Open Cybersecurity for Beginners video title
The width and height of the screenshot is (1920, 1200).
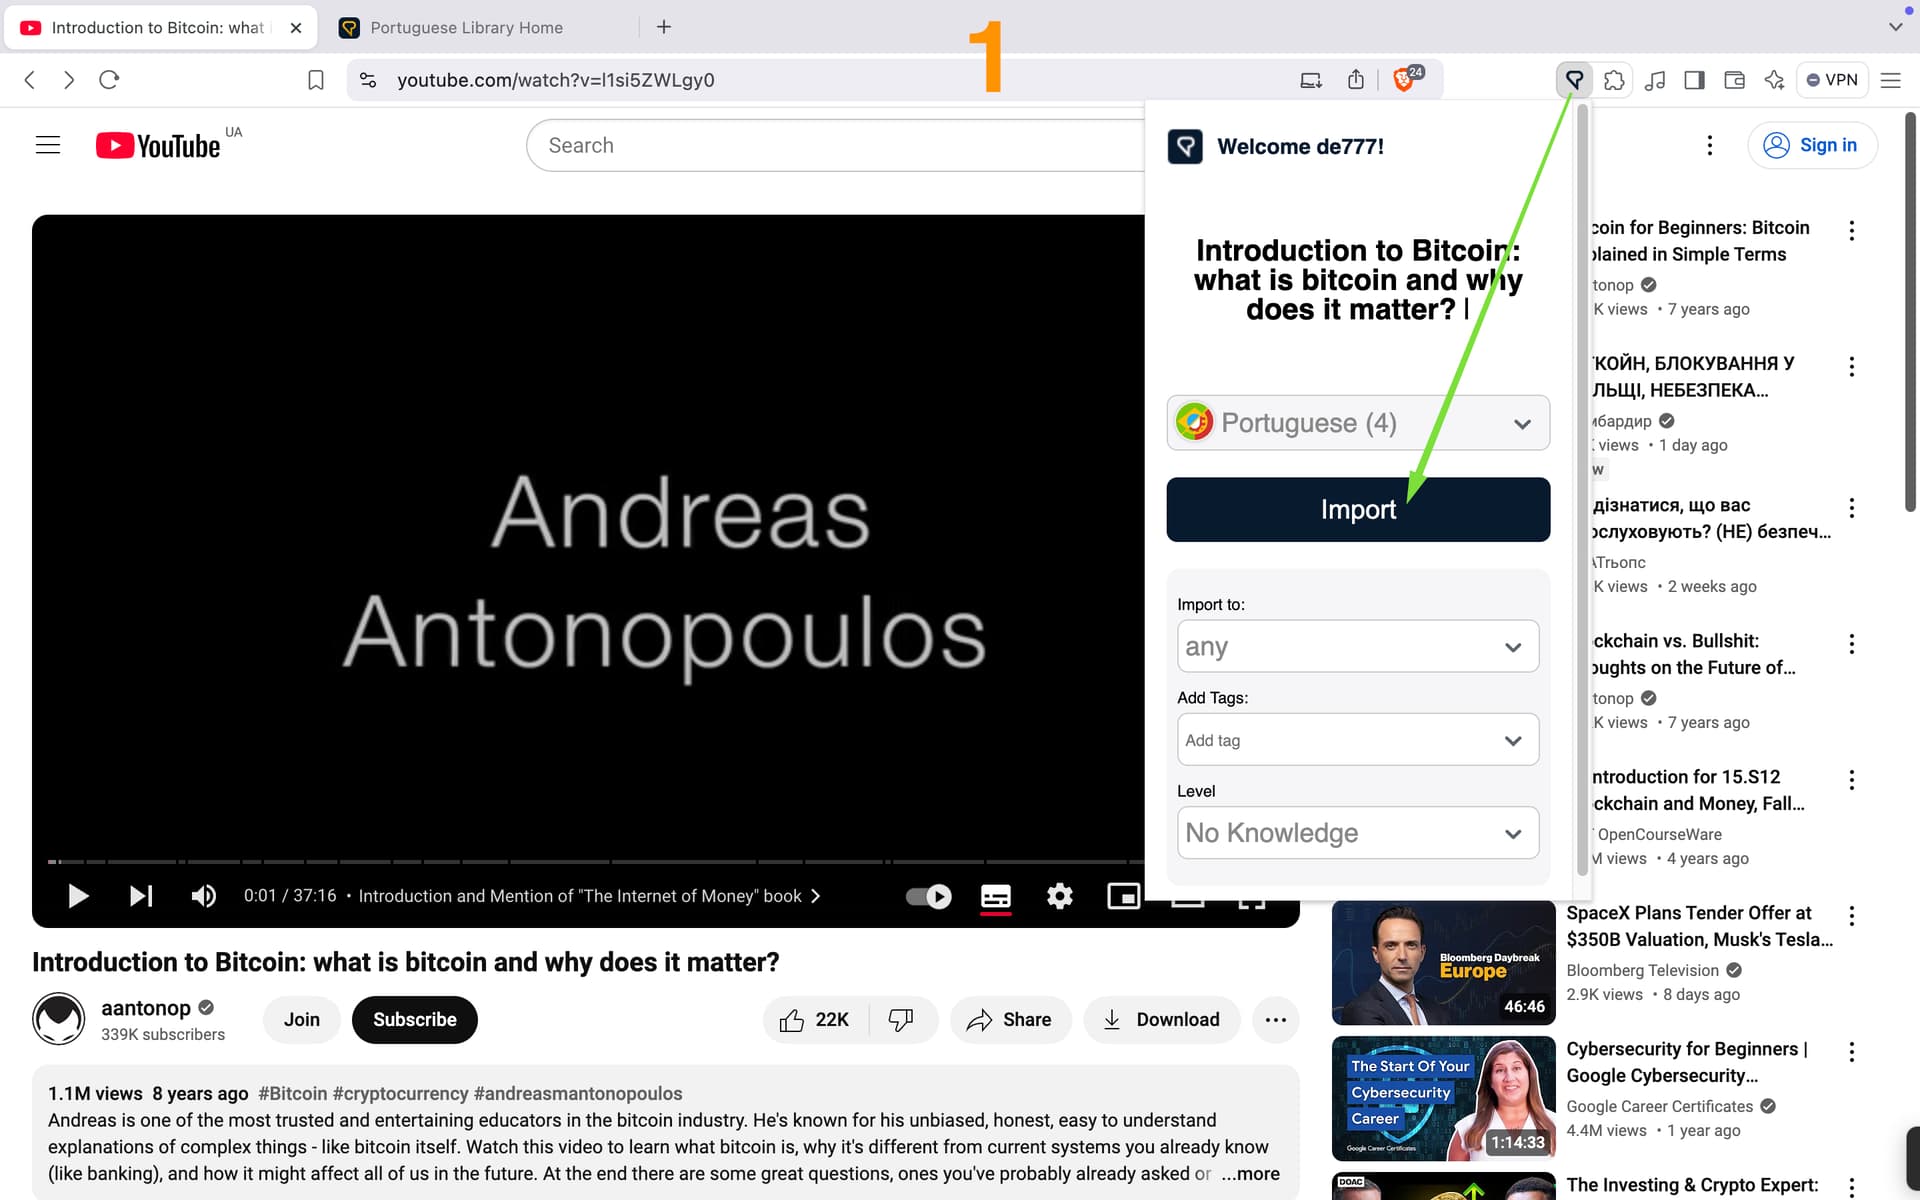click(x=1687, y=1062)
